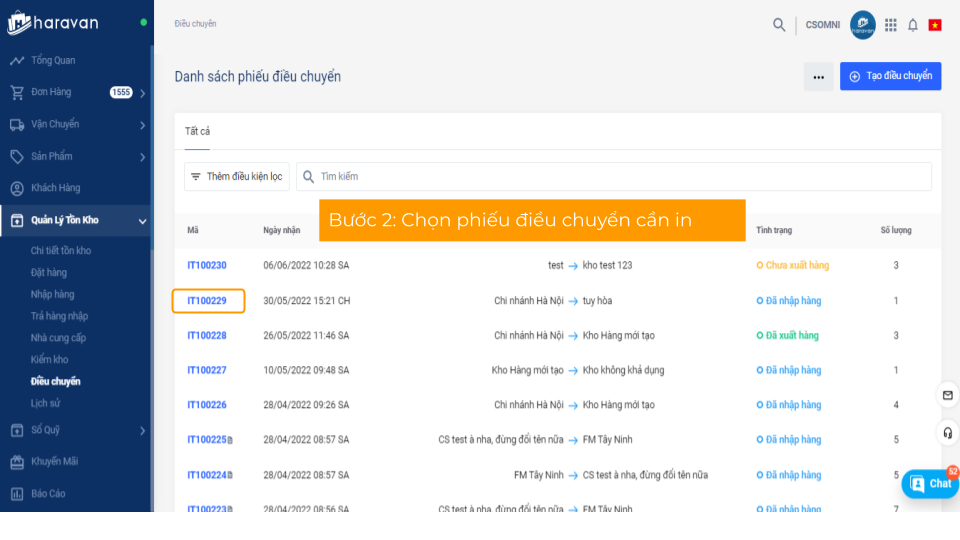
Task: Click the CSOMNI account name
Action: (822, 25)
